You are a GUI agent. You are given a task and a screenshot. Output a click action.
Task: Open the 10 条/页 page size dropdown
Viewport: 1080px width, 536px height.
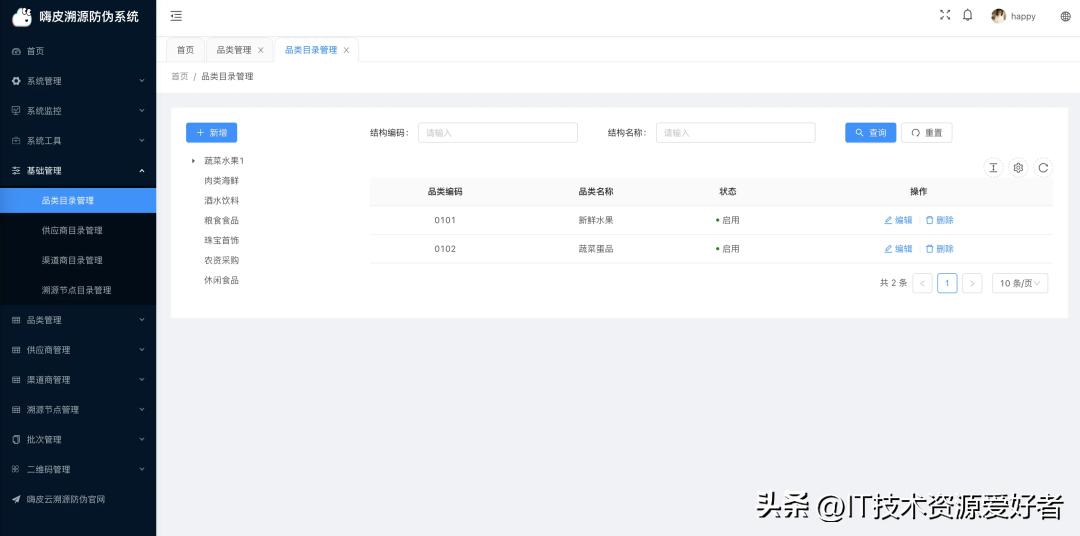(x=1020, y=283)
